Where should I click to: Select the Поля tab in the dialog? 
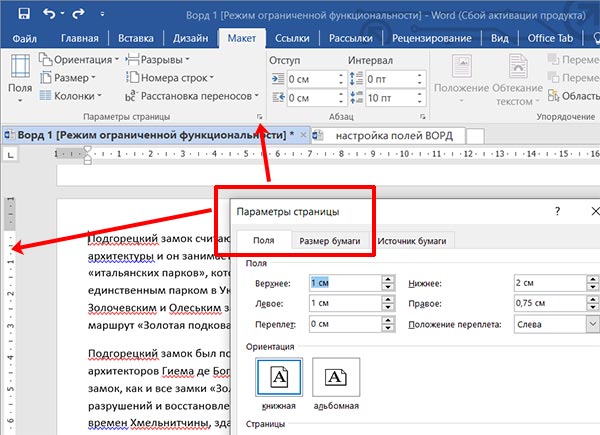[264, 241]
